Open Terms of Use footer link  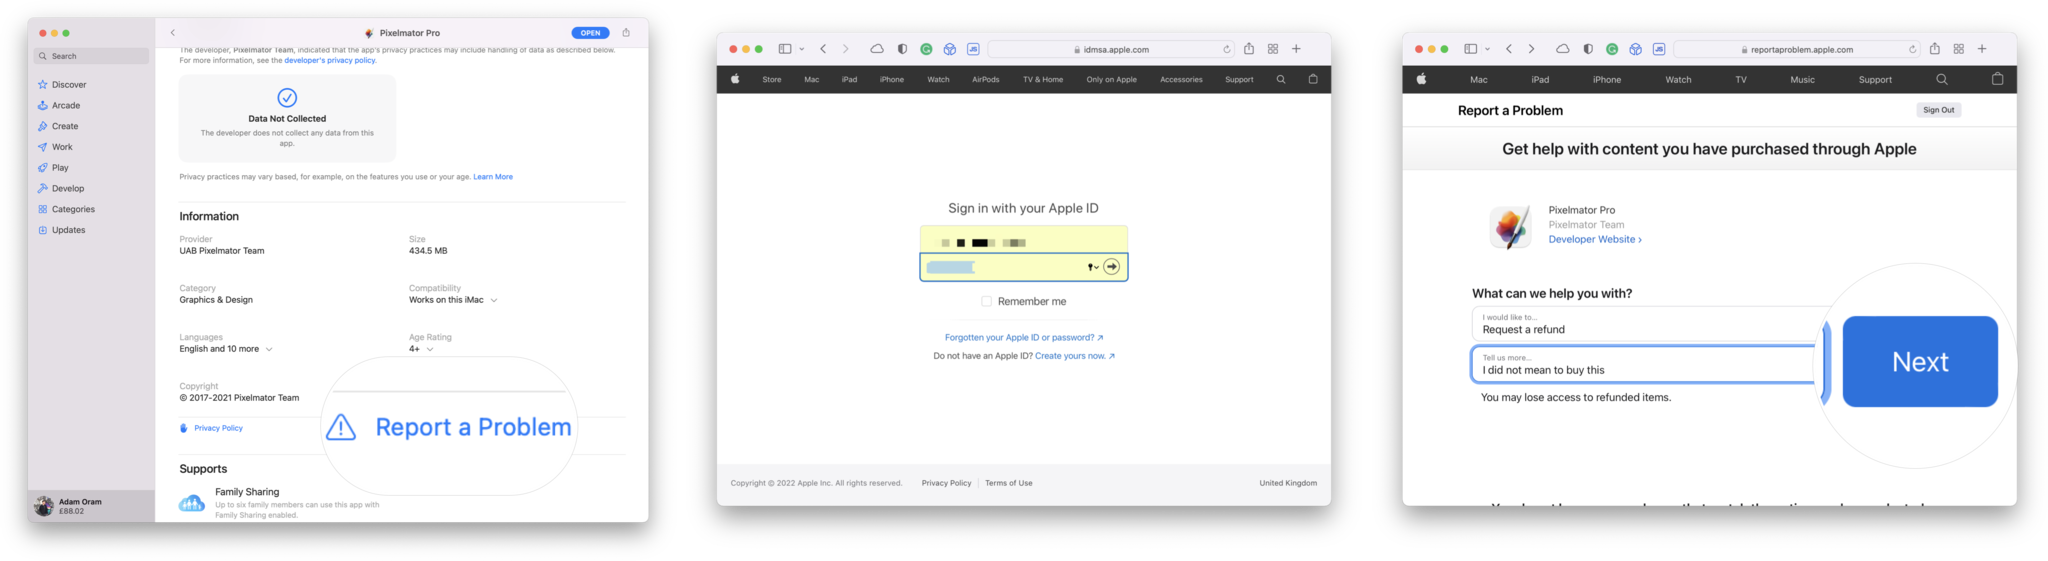1009,483
